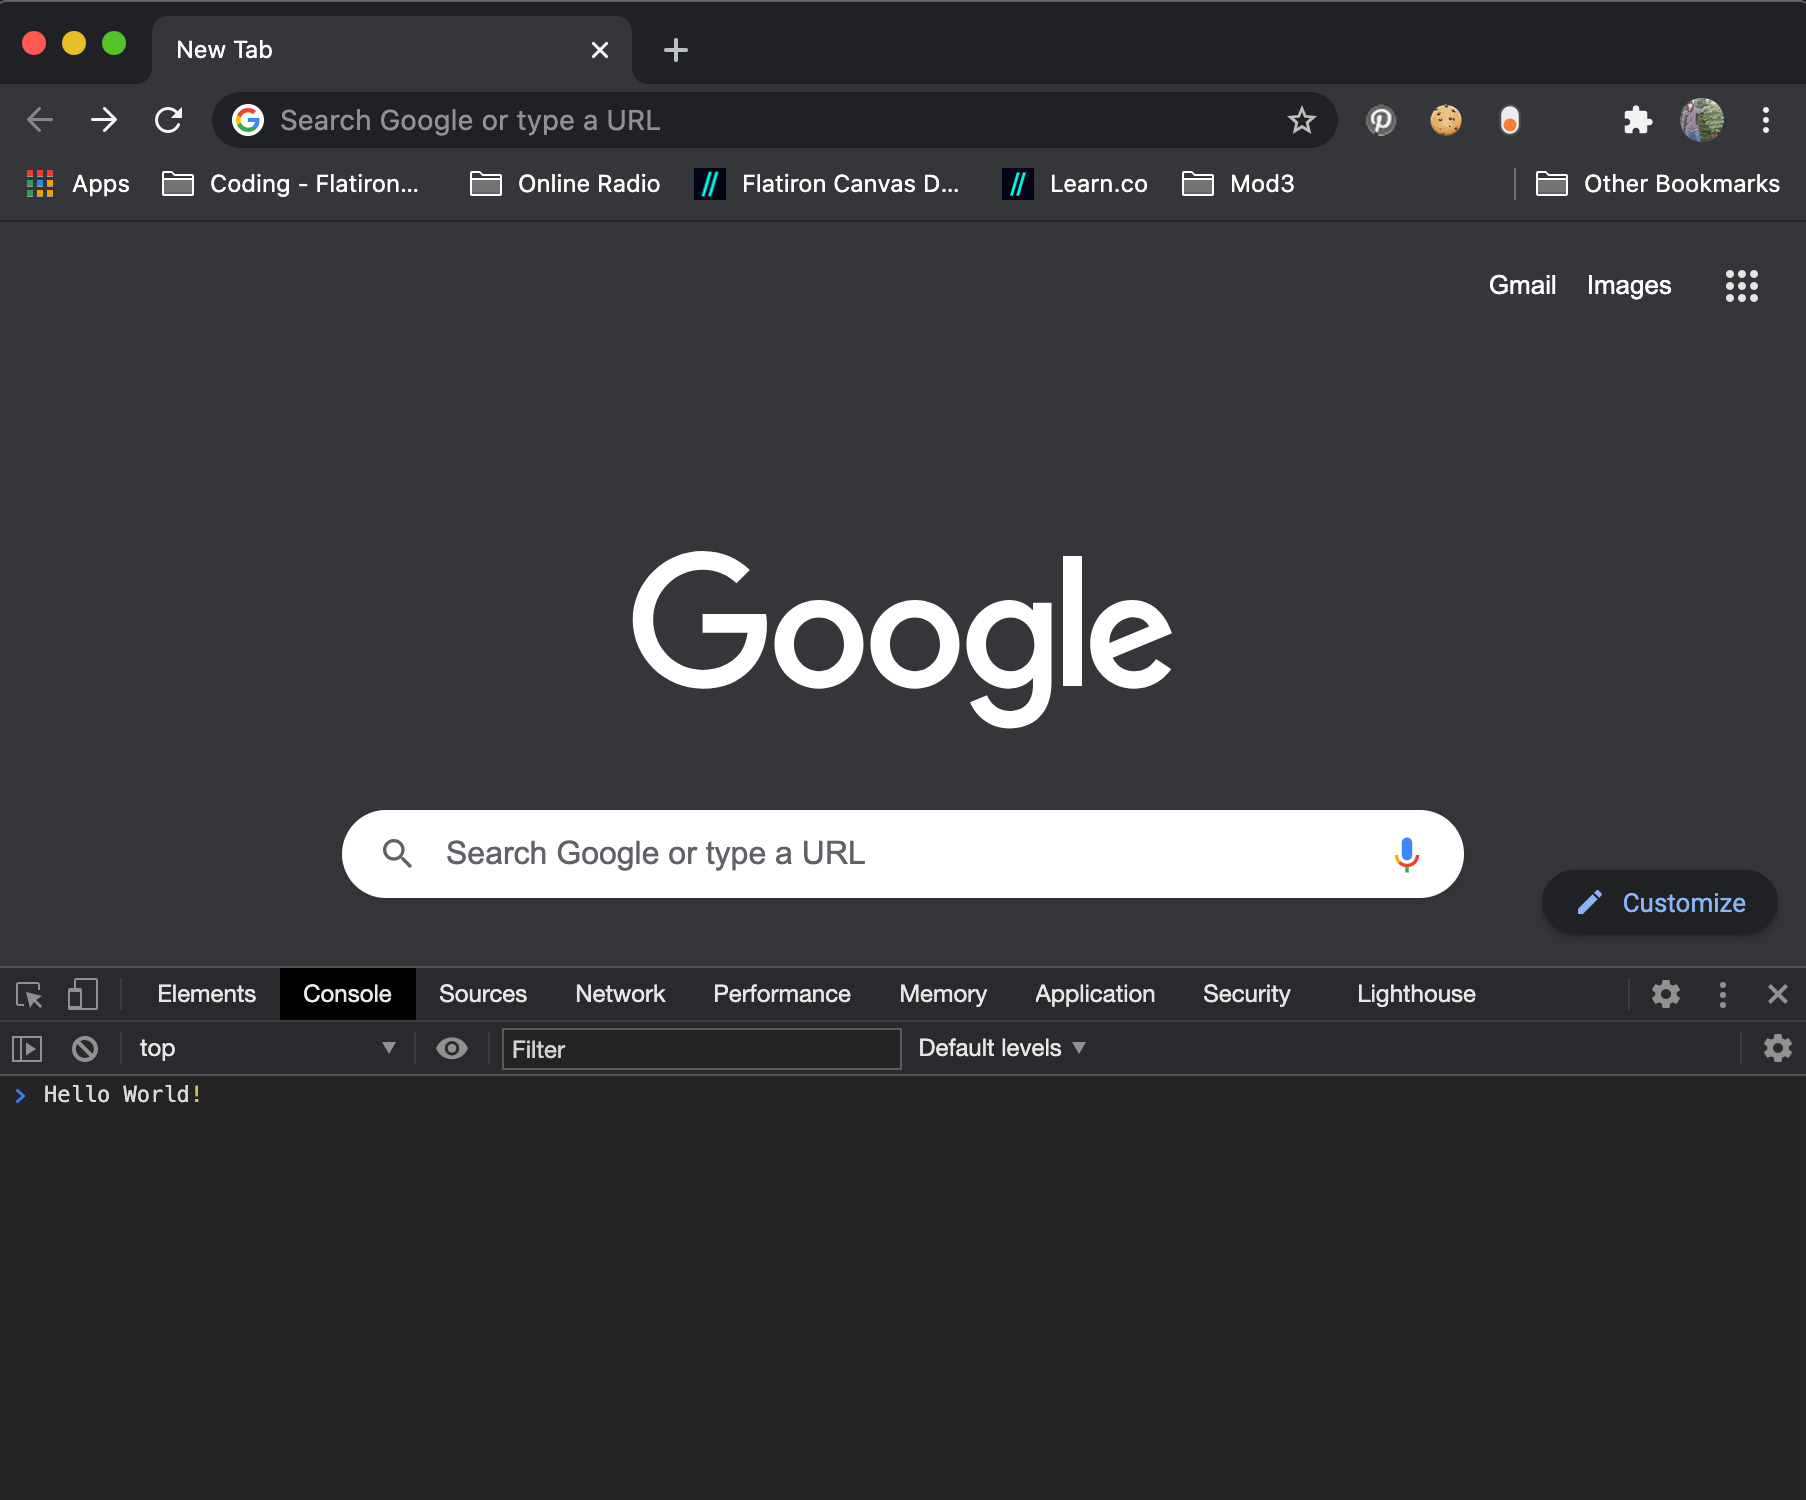This screenshot has height=1500, width=1806.
Task: Open the Coding - Flatiron bookmark folder
Action: tap(291, 184)
